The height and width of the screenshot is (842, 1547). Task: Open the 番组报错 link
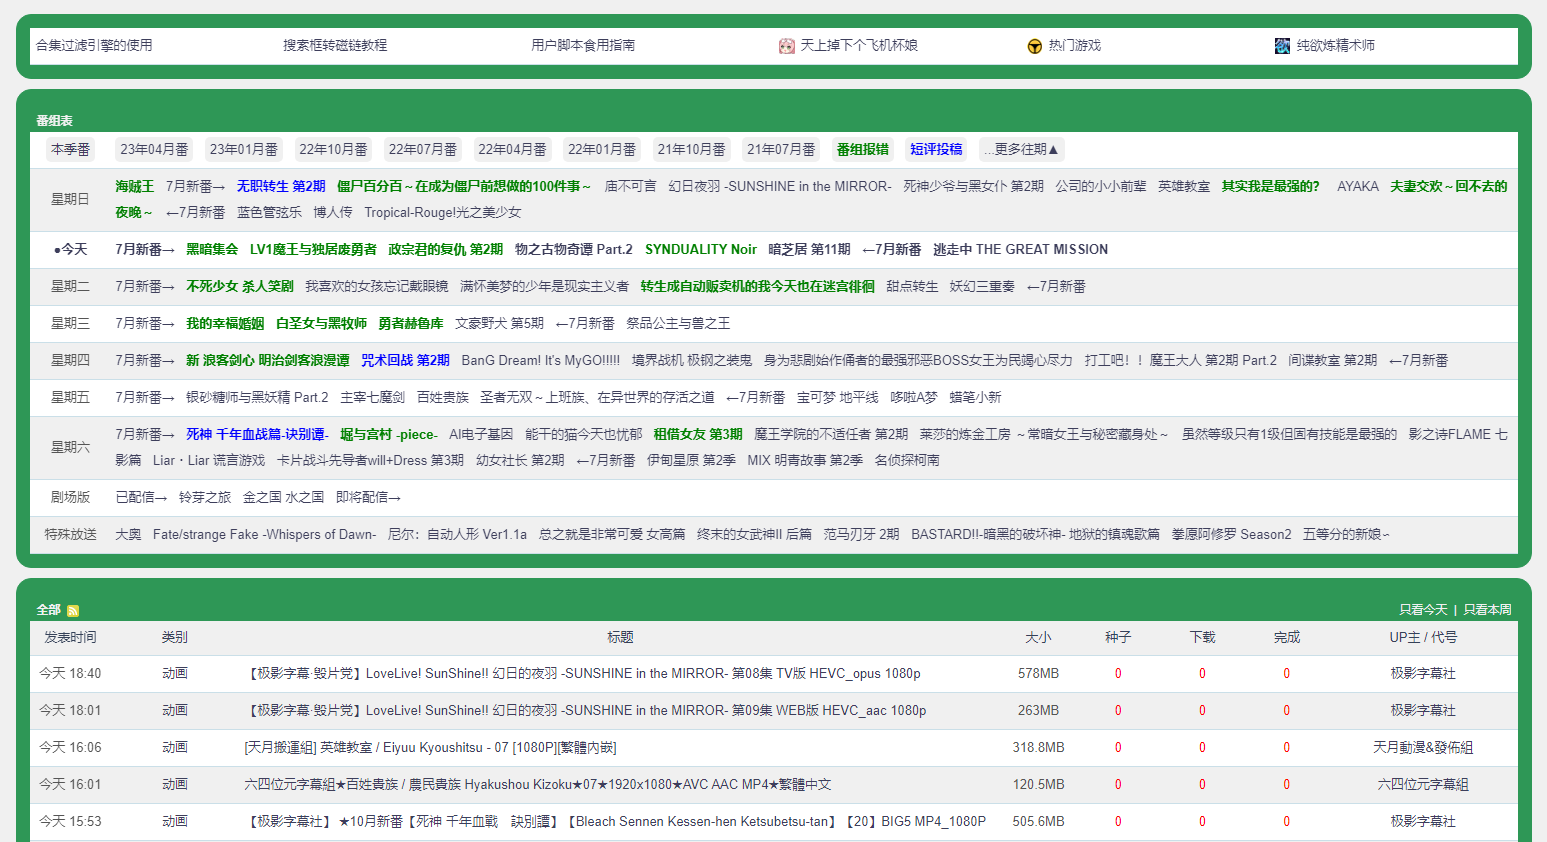click(862, 150)
